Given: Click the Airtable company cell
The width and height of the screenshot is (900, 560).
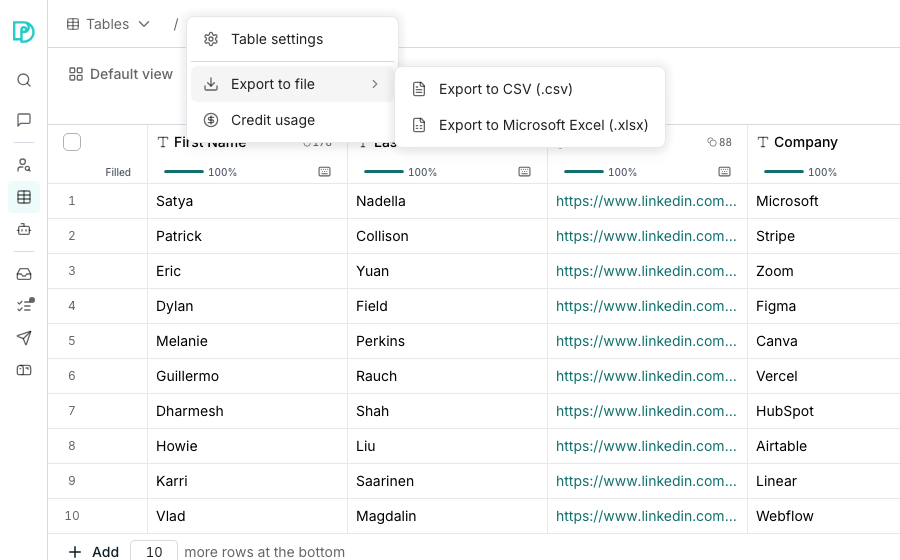Looking at the screenshot, I should coord(824,446).
